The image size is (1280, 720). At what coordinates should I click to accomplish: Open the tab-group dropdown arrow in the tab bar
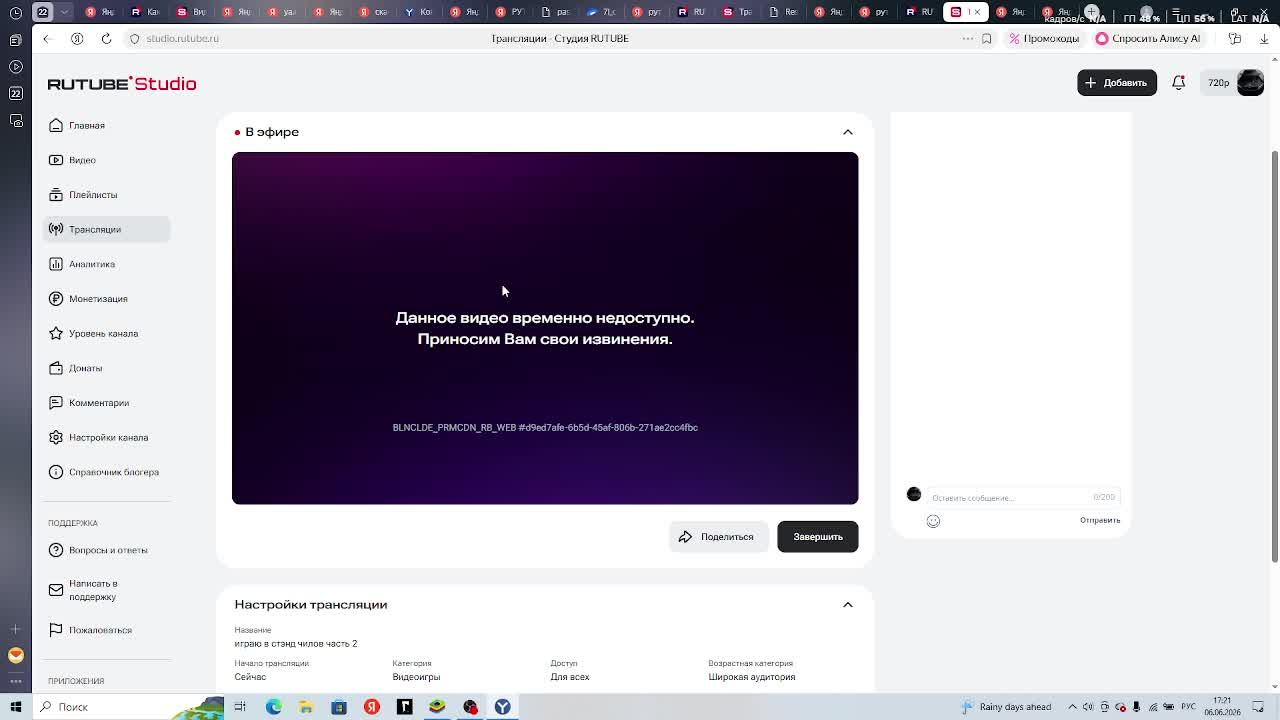pos(65,12)
